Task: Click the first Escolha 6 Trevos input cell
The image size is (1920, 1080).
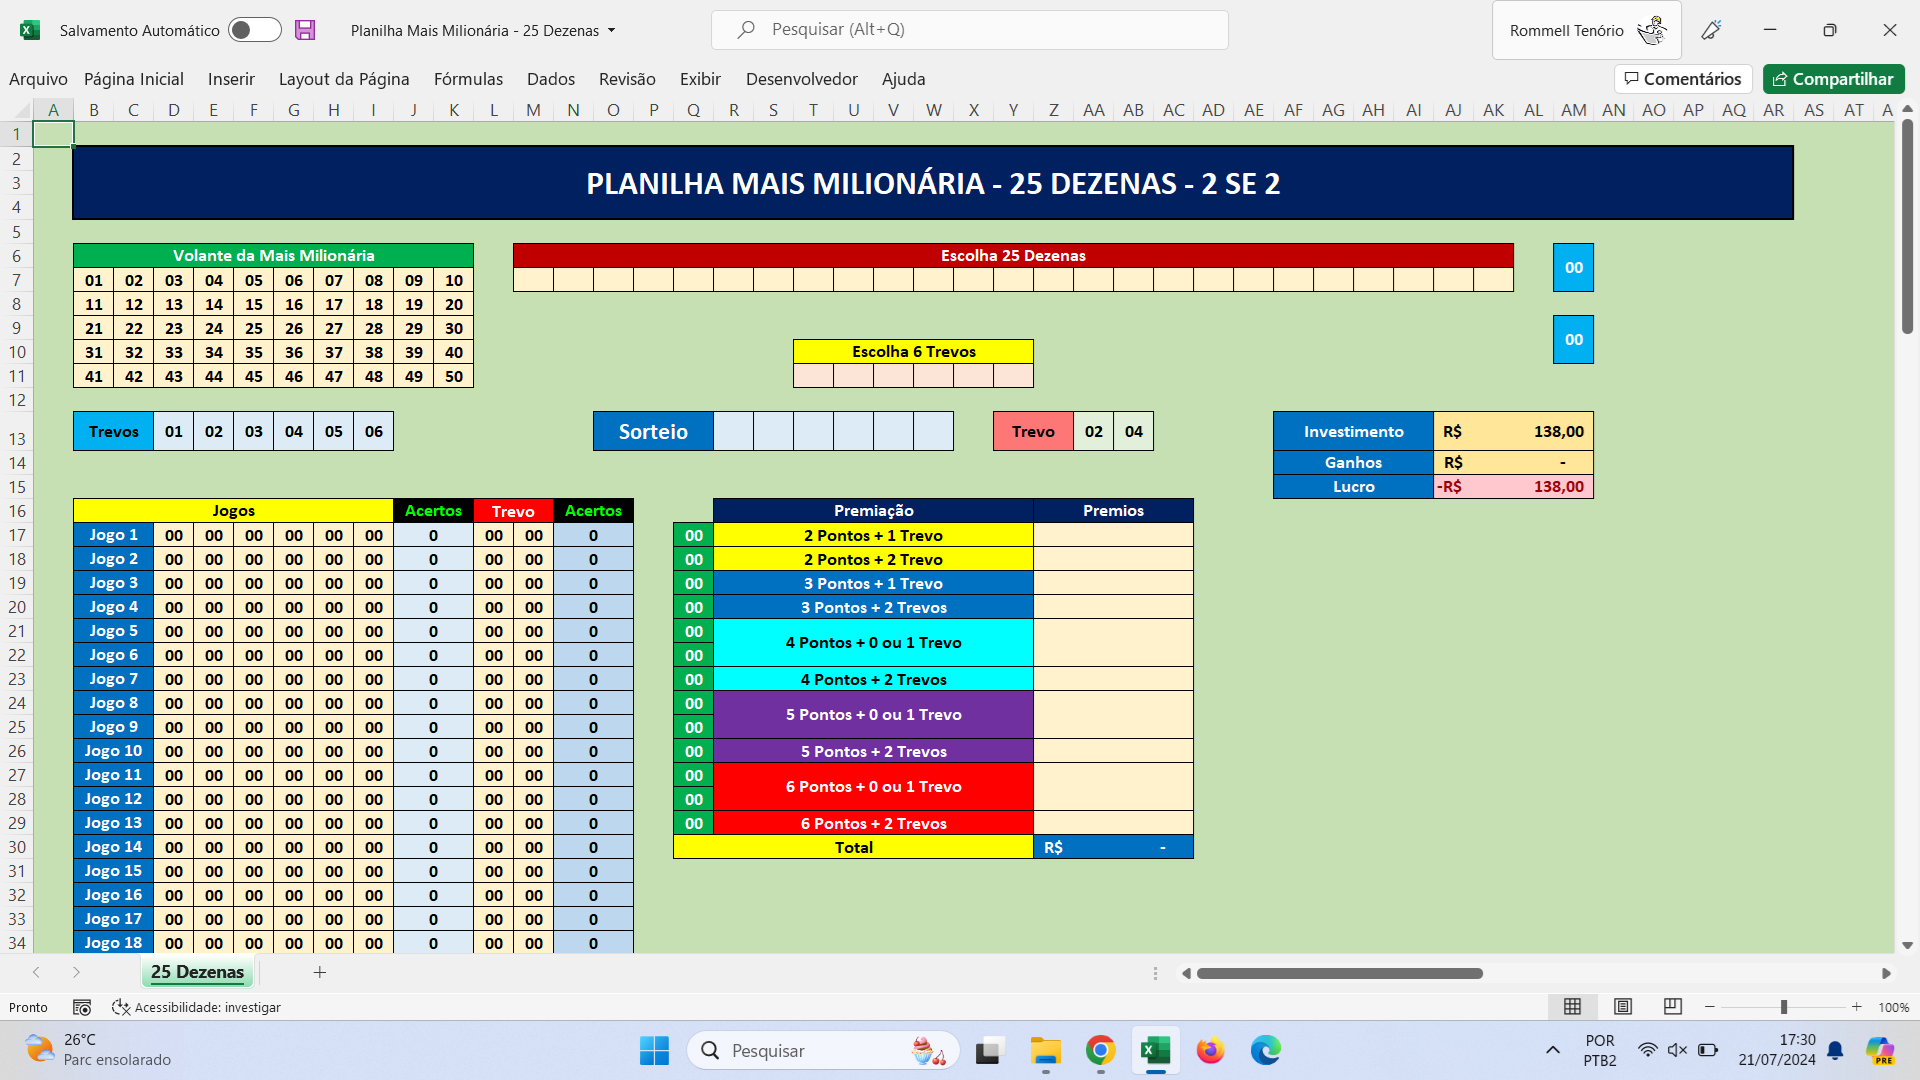Action: (814, 376)
